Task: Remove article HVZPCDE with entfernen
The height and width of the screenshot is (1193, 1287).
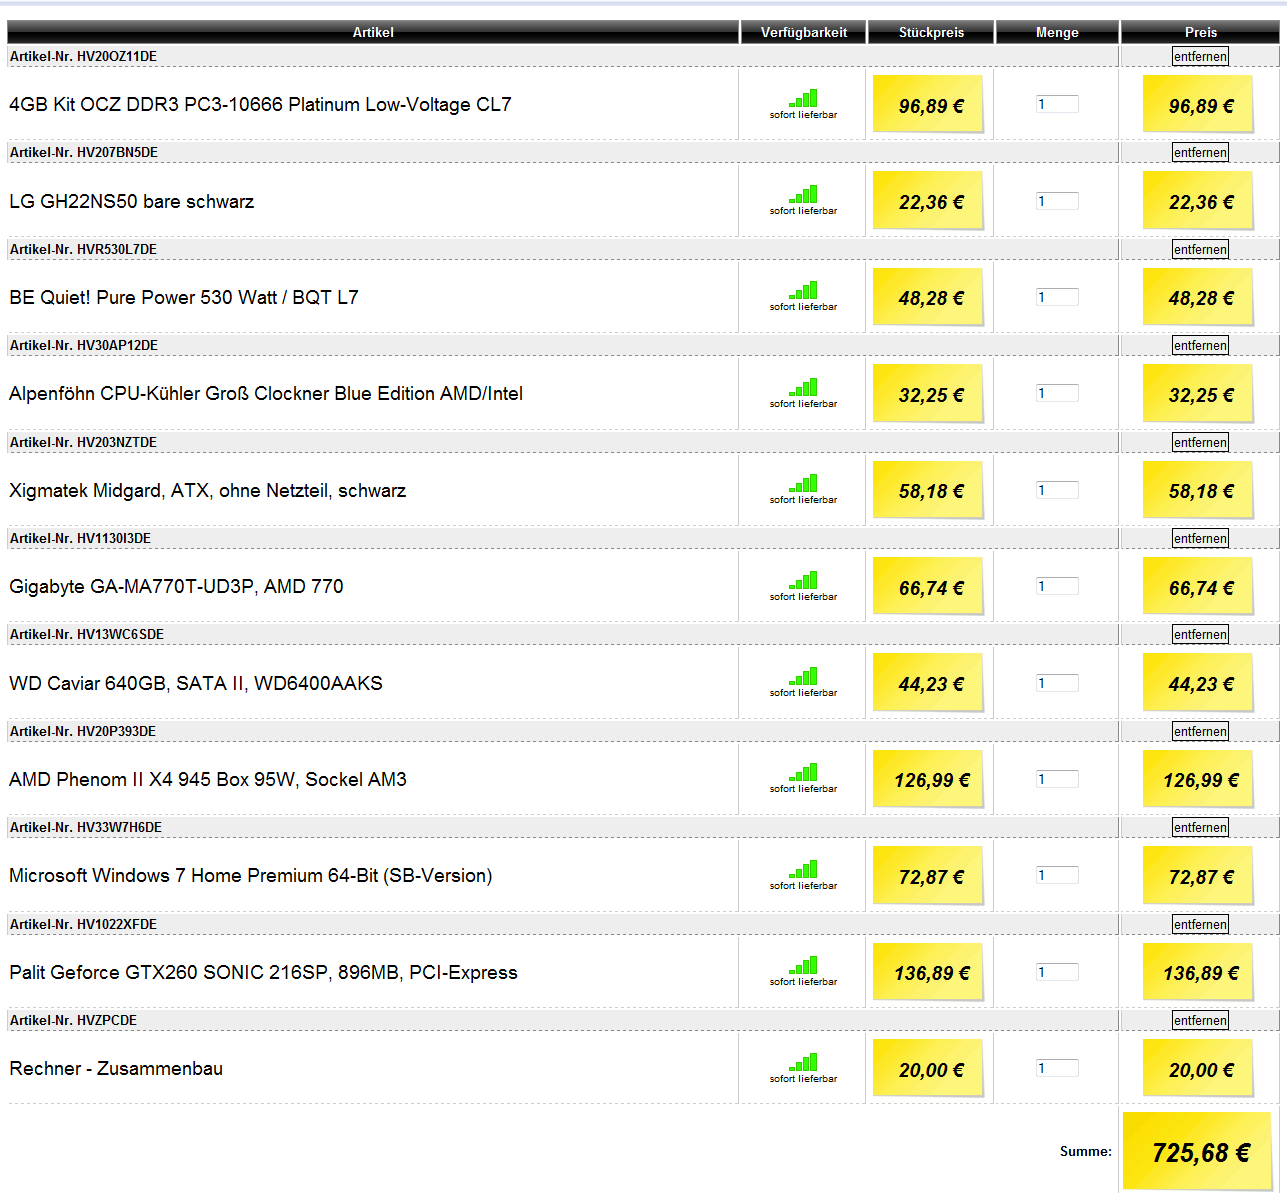Action: tap(1200, 1020)
